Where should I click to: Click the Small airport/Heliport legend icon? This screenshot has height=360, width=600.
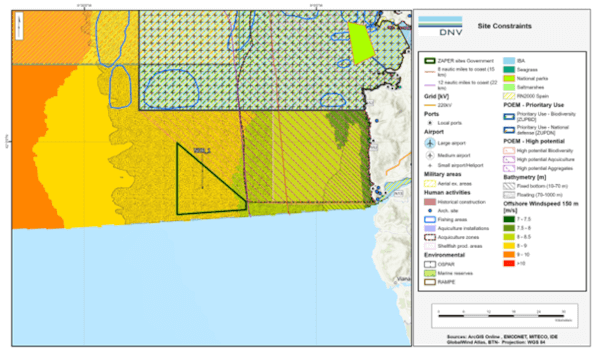430,165
